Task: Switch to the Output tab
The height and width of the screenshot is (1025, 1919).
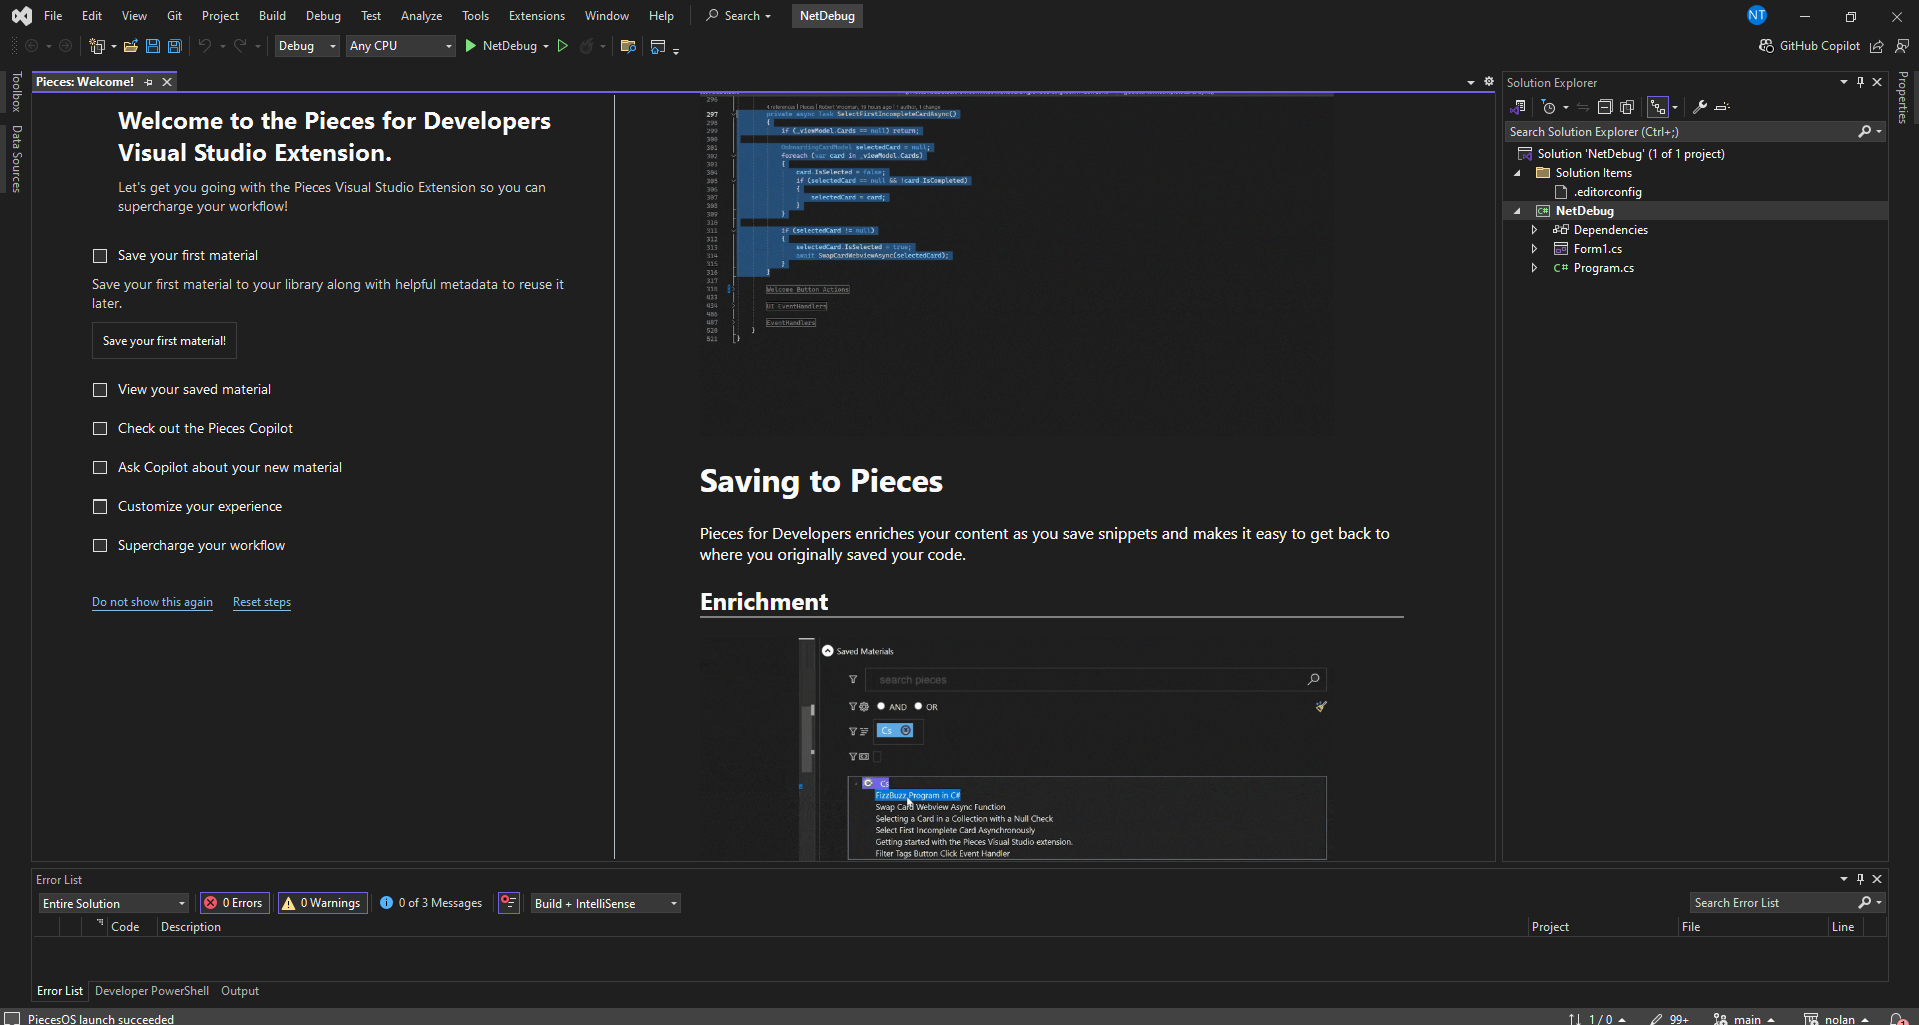Action: (240, 991)
